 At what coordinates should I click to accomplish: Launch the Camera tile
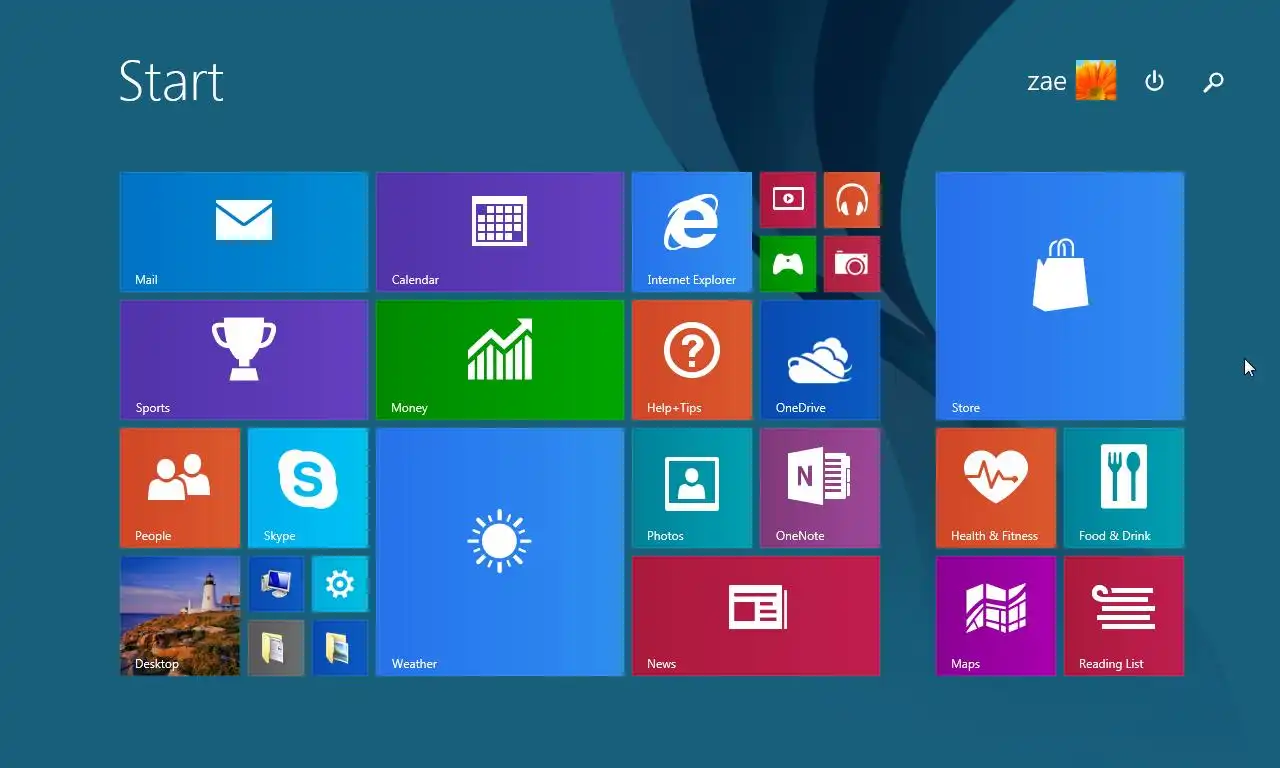pos(852,264)
